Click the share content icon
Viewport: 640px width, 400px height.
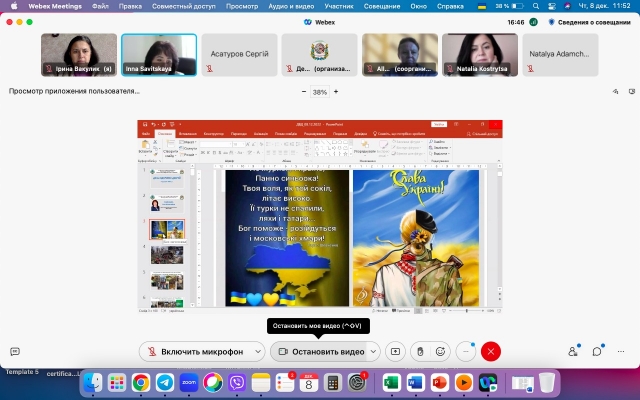(396, 352)
